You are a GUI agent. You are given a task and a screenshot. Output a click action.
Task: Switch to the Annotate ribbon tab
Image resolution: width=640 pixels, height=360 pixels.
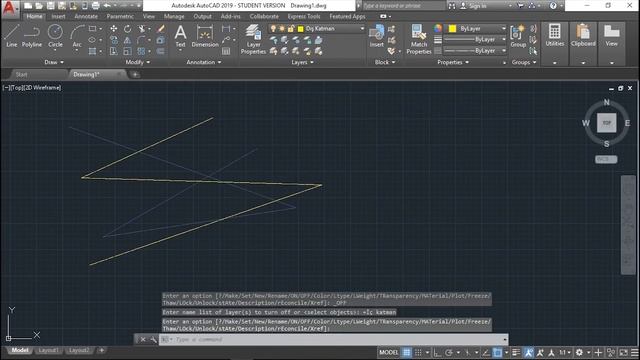[86, 16]
